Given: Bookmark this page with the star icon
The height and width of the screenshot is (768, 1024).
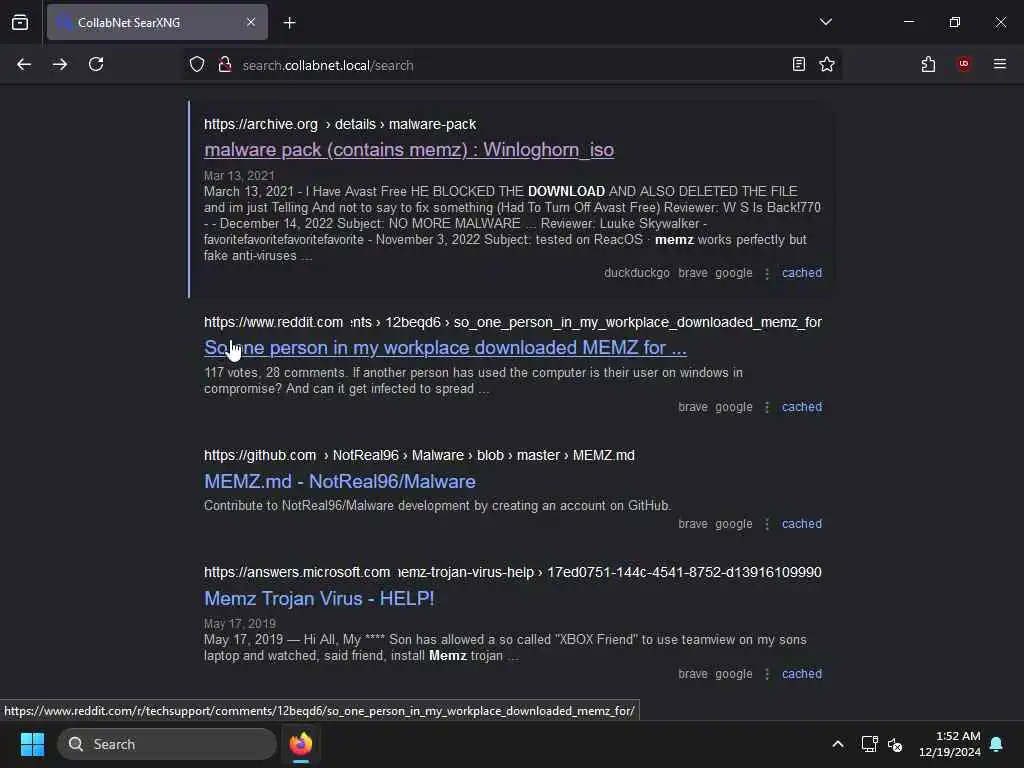Looking at the screenshot, I should point(827,65).
